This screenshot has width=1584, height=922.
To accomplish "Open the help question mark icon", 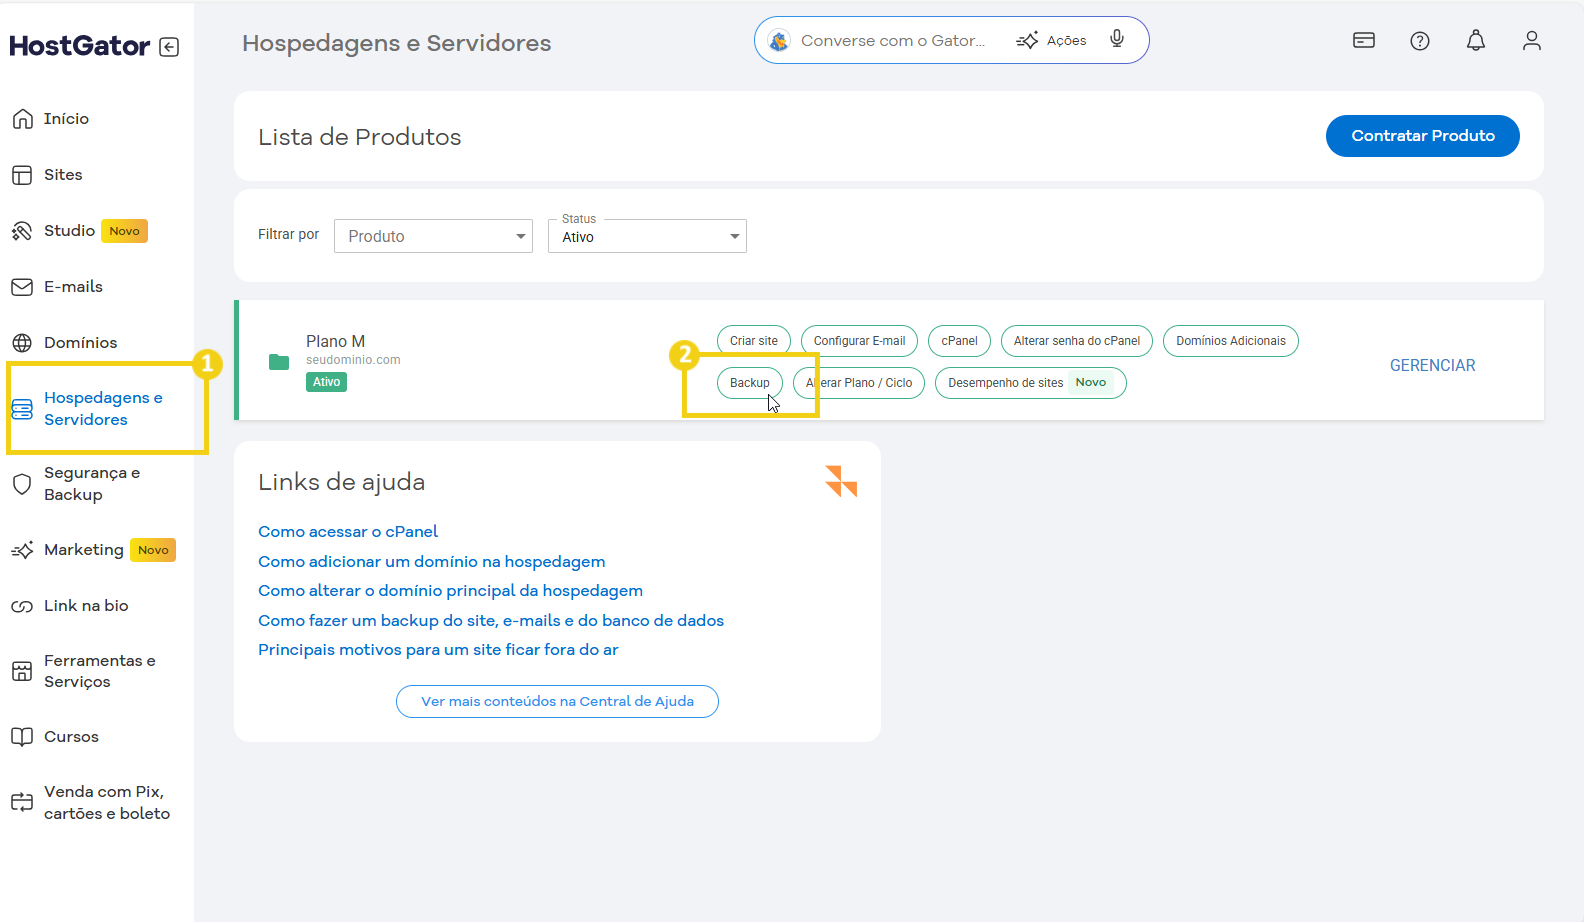I will click(1420, 40).
